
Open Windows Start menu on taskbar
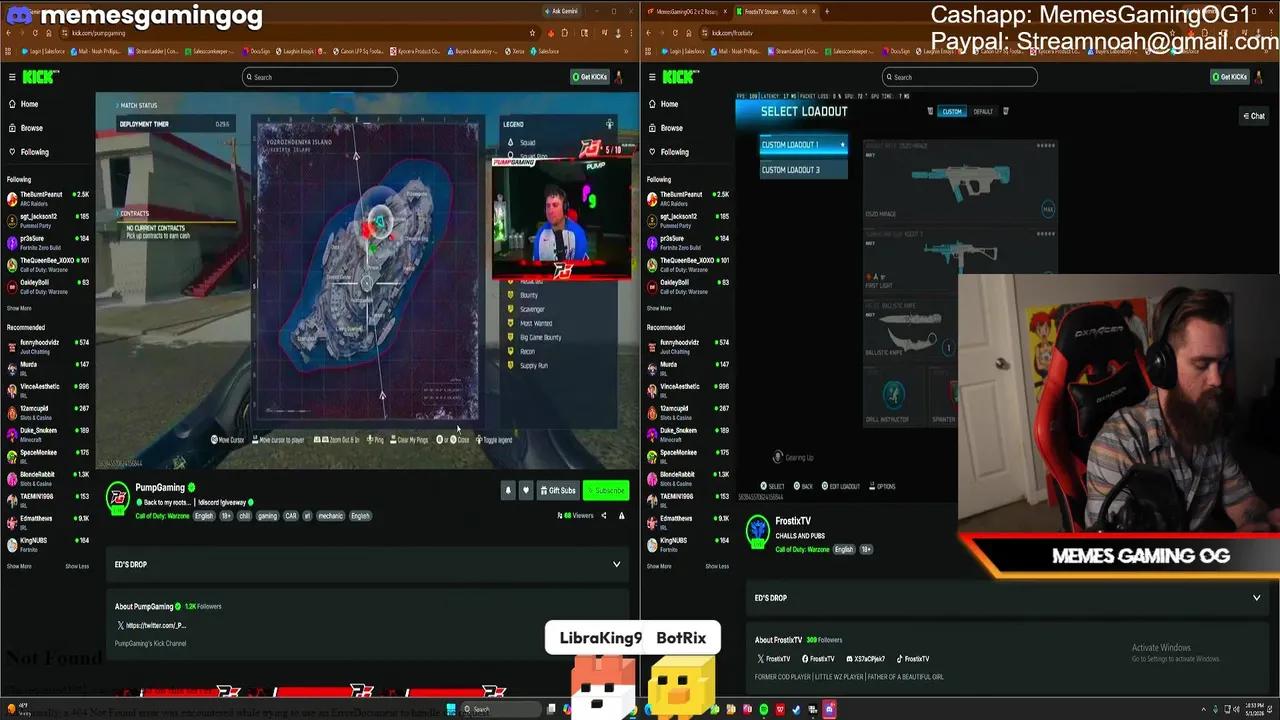click(x=453, y=709)
